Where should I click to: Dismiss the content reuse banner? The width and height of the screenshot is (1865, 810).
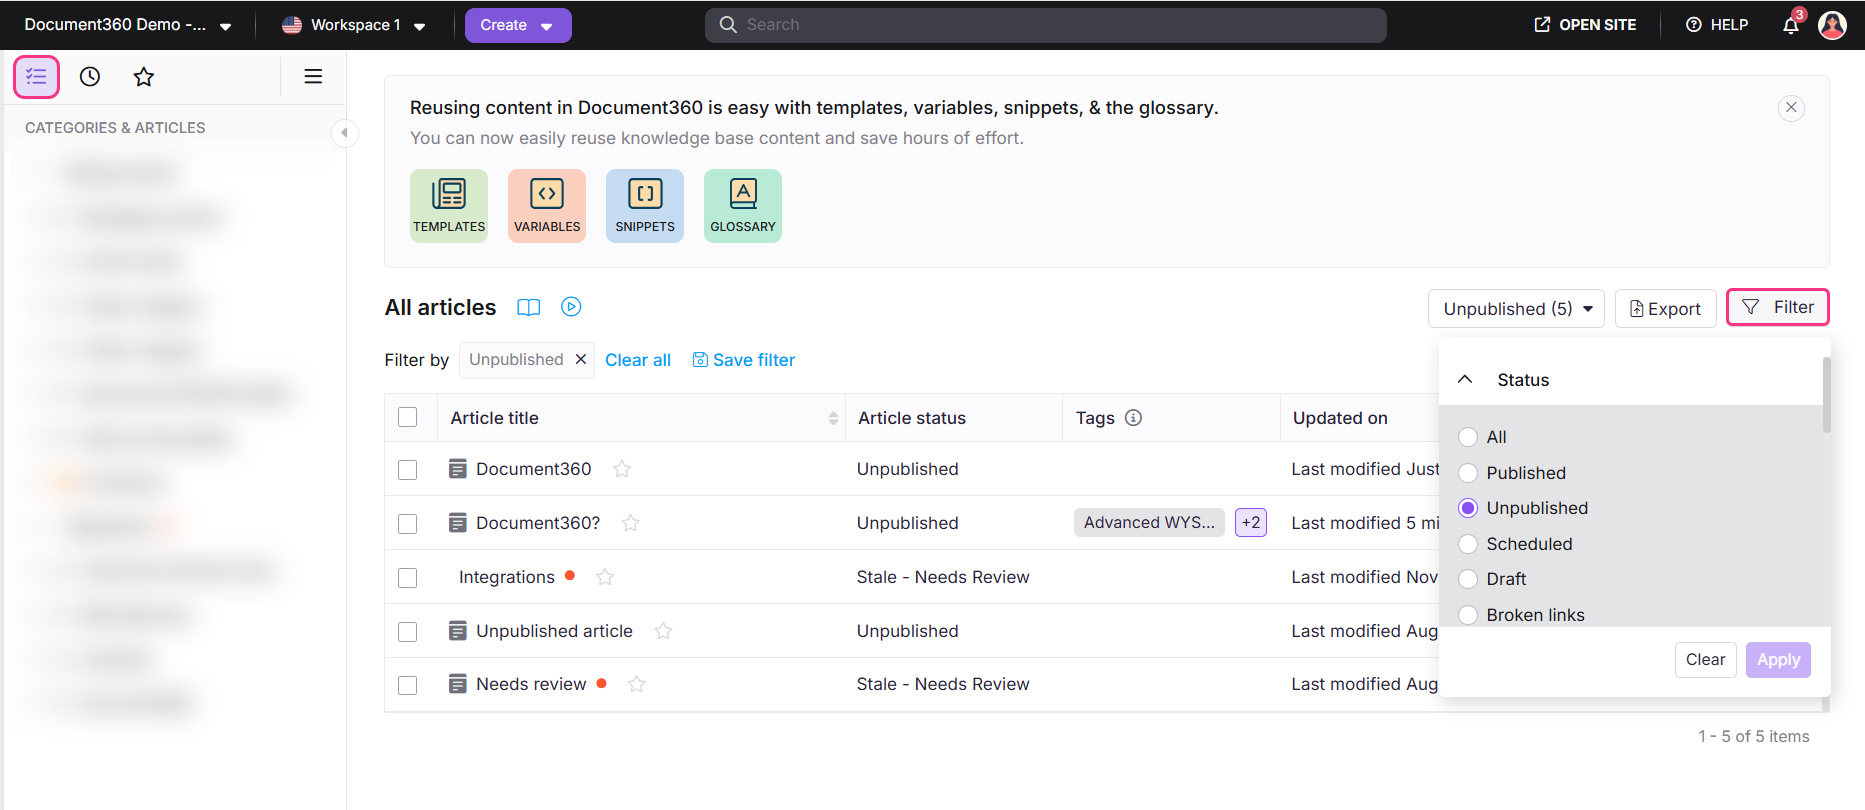click(1791, 108)
